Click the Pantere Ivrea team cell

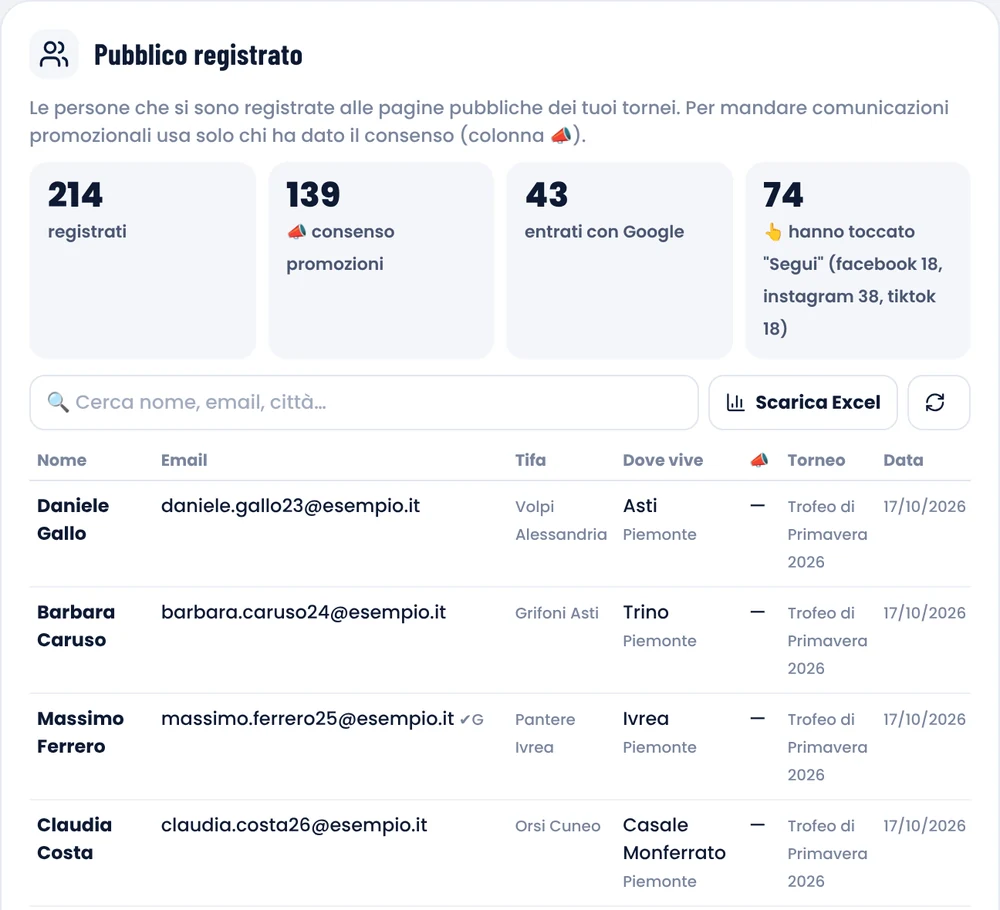click(x=545, y=733)
